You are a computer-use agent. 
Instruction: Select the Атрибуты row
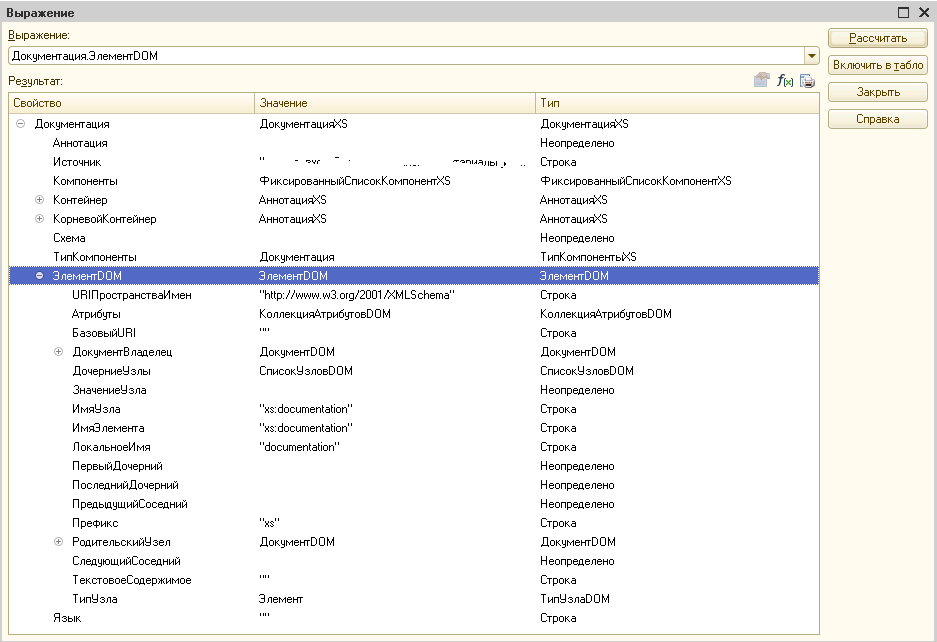click(x=414, y=314)
